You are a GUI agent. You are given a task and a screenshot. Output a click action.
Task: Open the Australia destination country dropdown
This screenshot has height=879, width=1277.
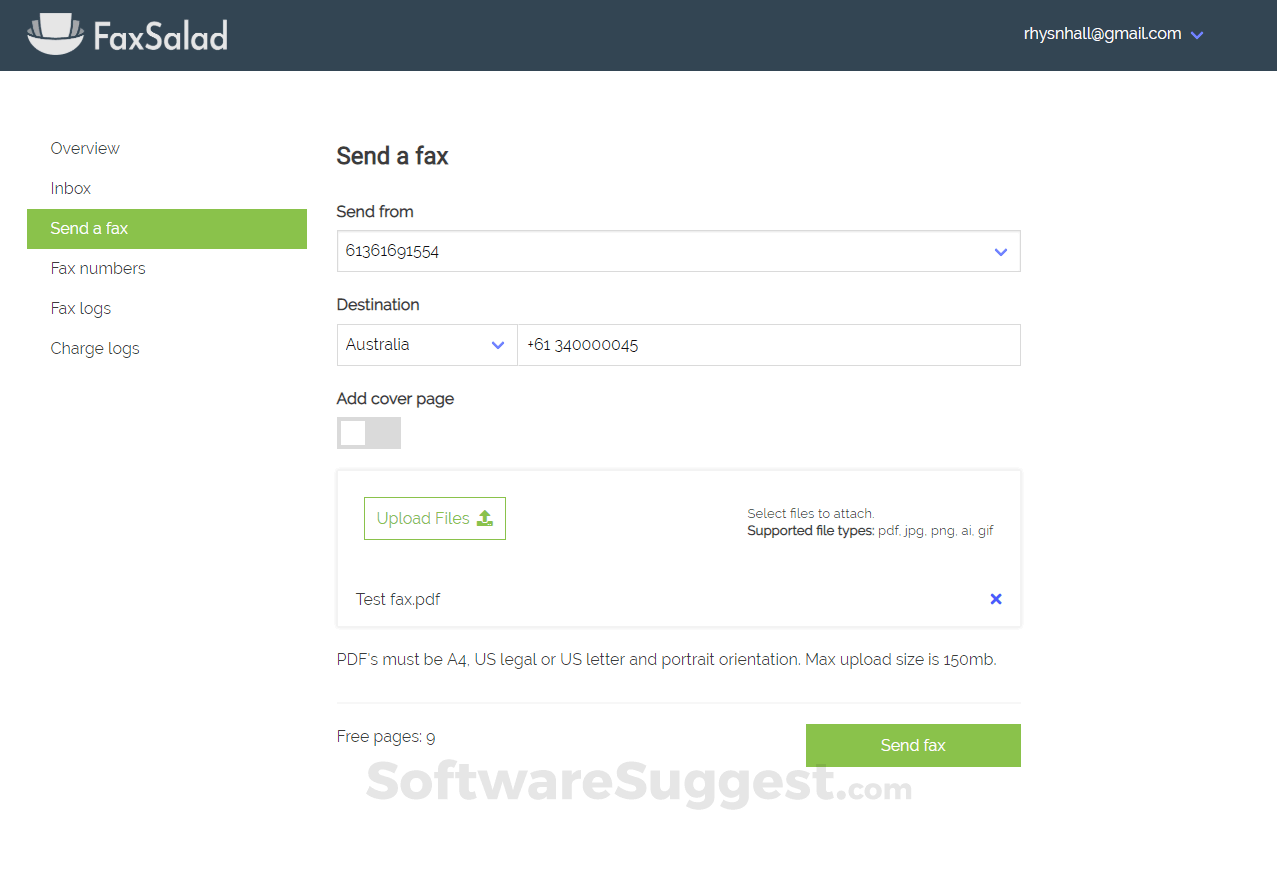coord(427,344)
